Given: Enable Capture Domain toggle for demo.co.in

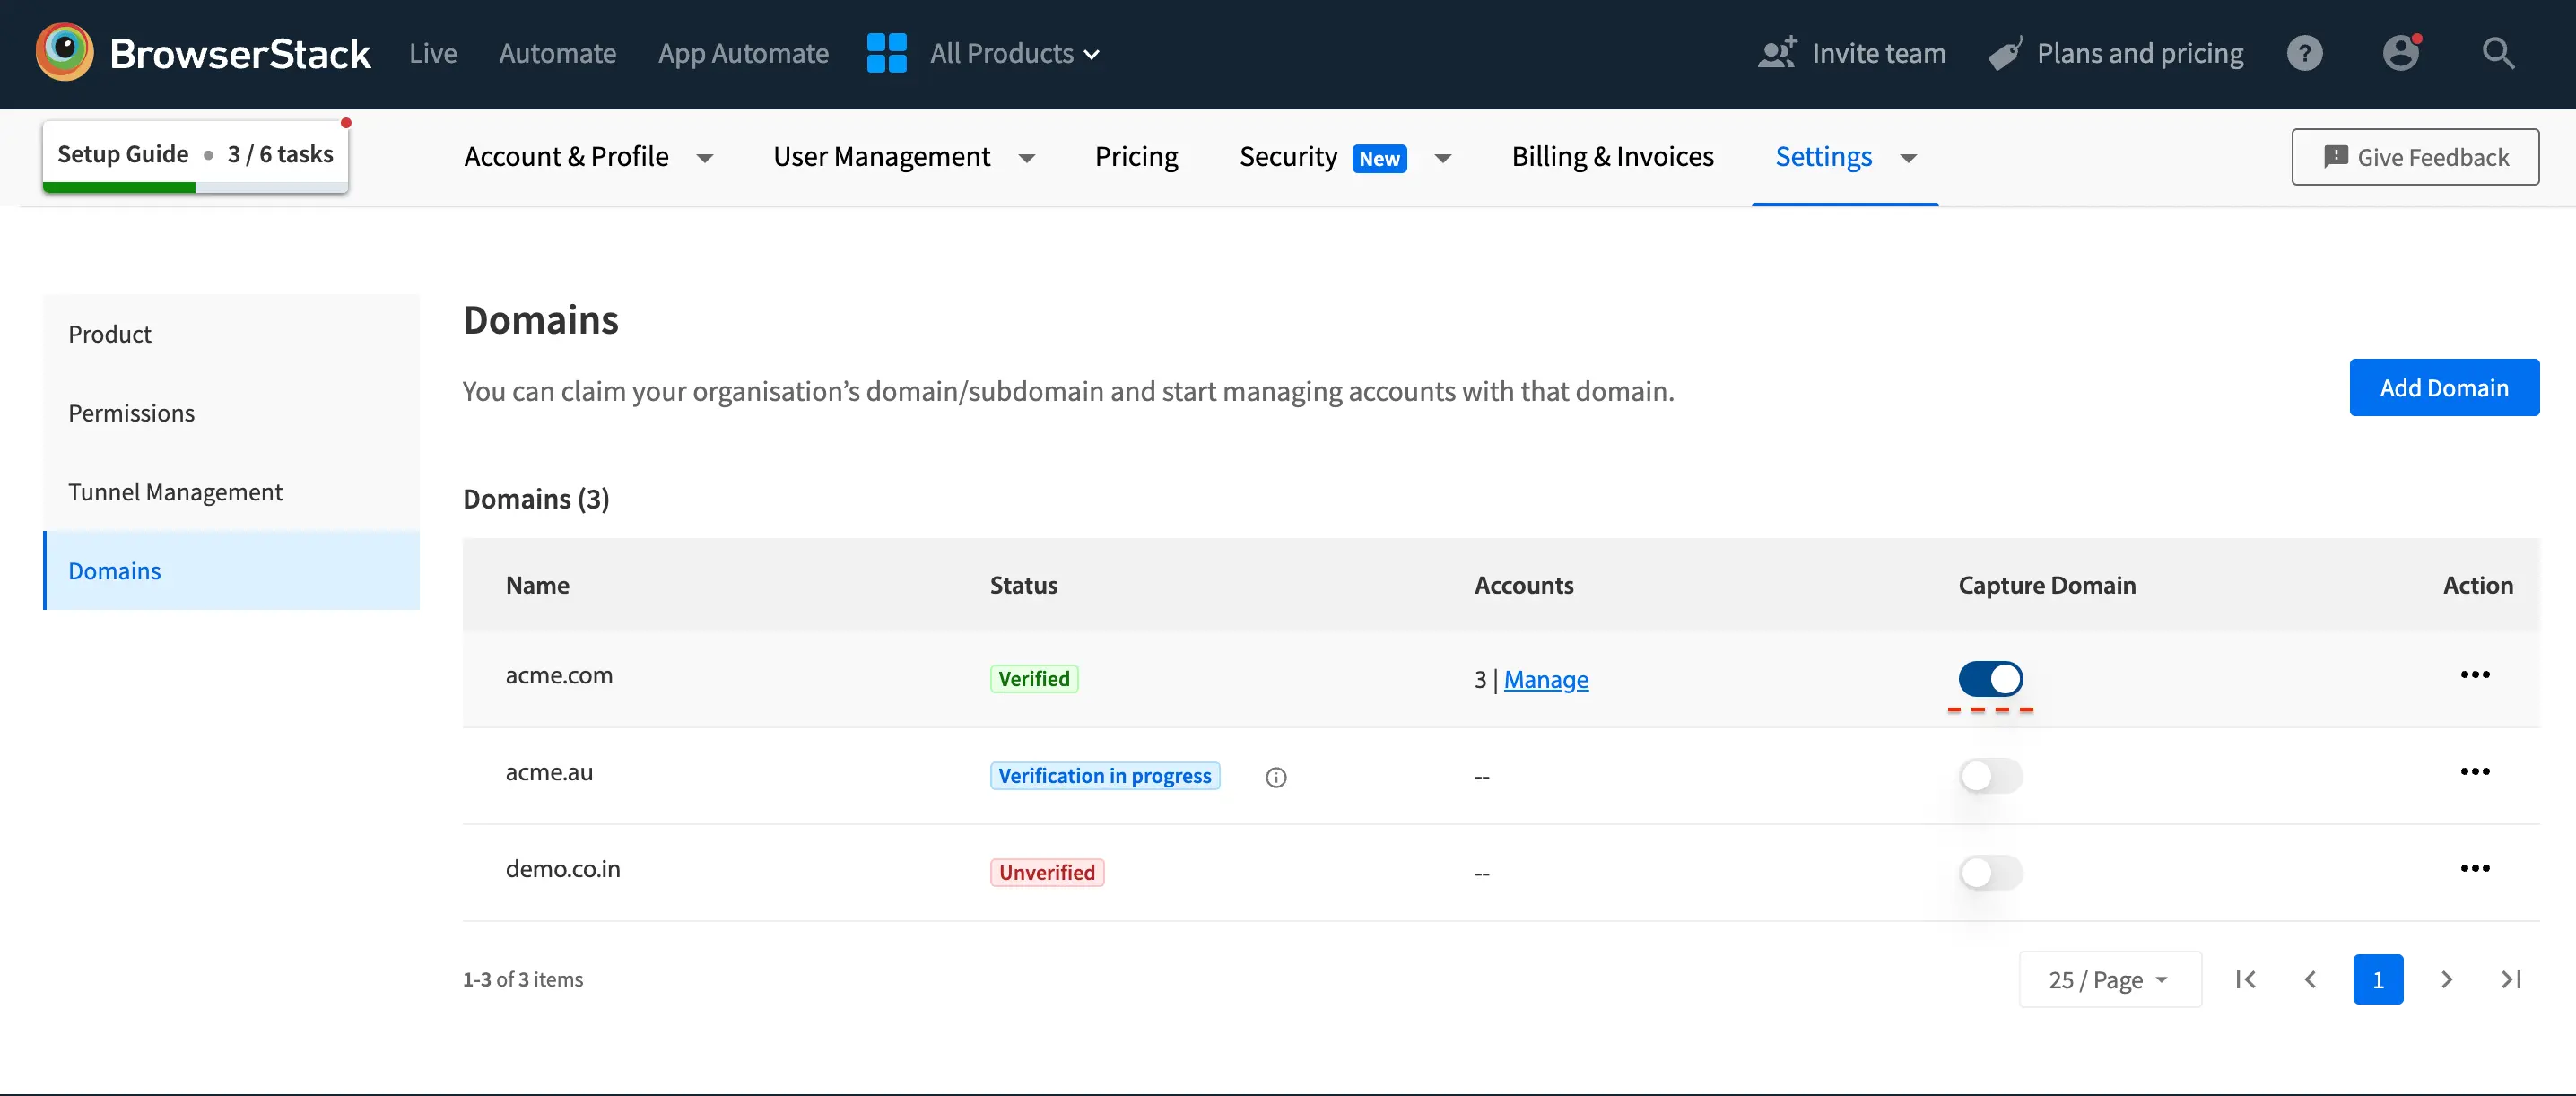Looking at the screenshot, I should pos(1990,873).
